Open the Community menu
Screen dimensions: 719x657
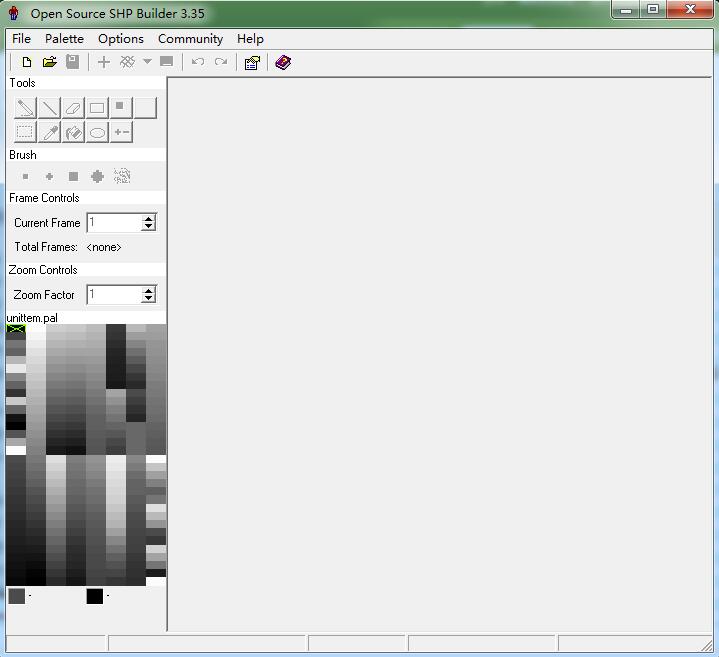(x=190, y=38)
